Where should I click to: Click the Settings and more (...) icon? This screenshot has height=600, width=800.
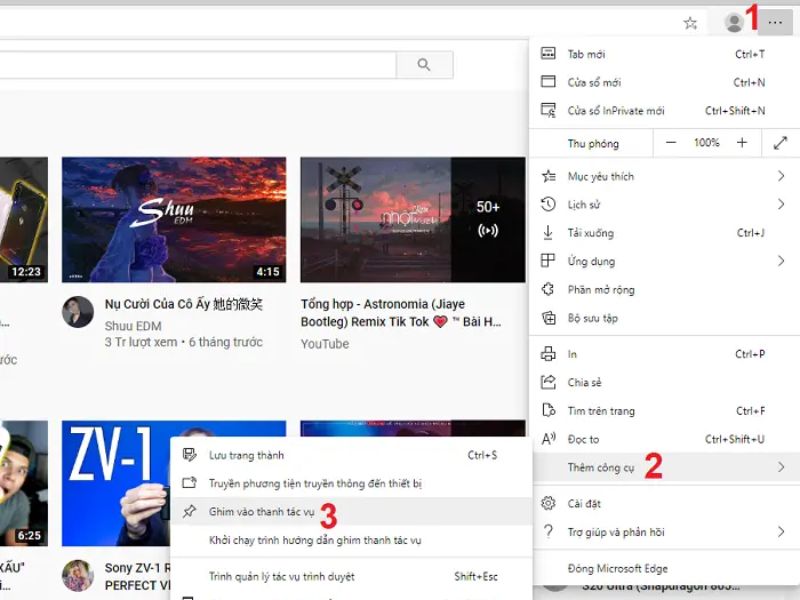775,21
